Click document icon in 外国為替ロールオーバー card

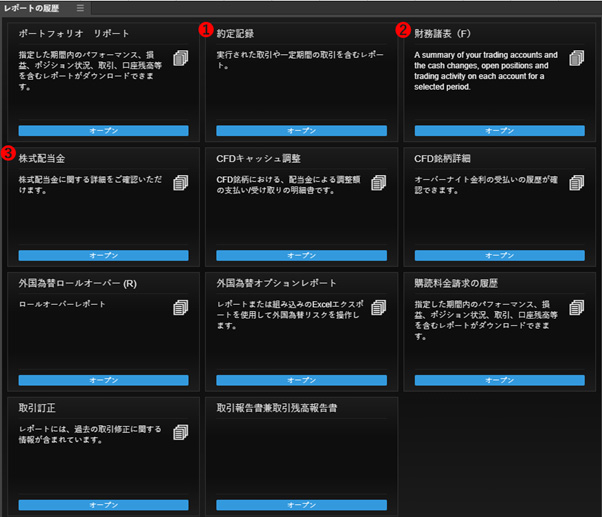pyautogui.click(x=180, y=307)
